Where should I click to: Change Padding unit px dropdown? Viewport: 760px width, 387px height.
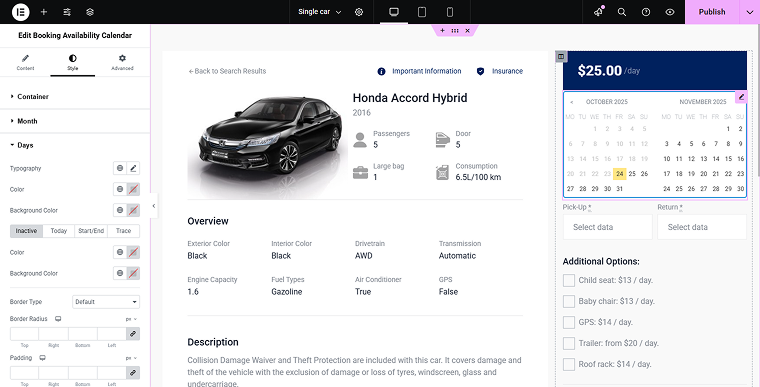131,358
